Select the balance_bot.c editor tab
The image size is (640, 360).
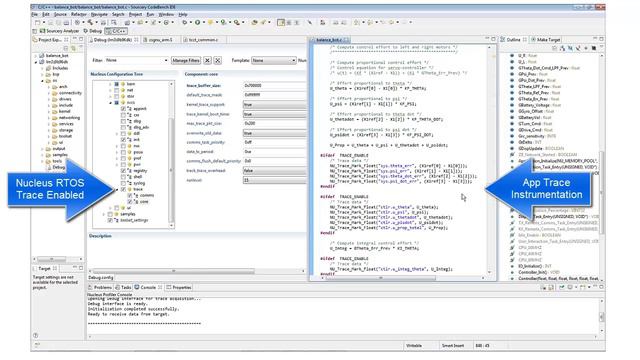pyautogui.click(x=329, y=40)
